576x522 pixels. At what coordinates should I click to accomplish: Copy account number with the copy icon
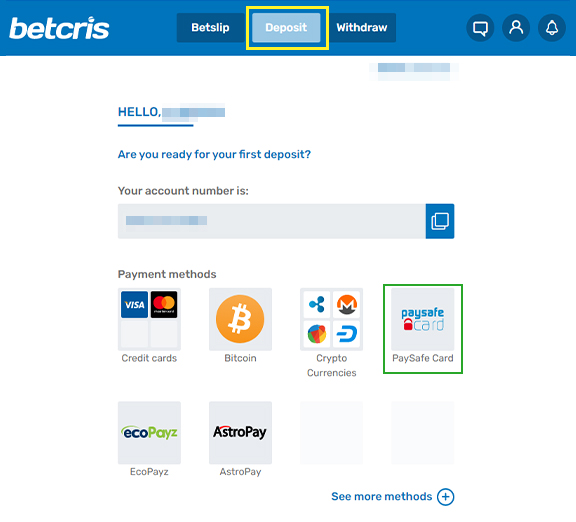[x=440, y=221]
